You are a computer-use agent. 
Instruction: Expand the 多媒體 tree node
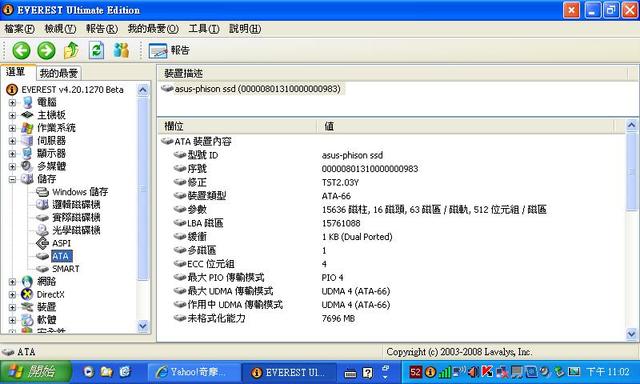[12, 166]
